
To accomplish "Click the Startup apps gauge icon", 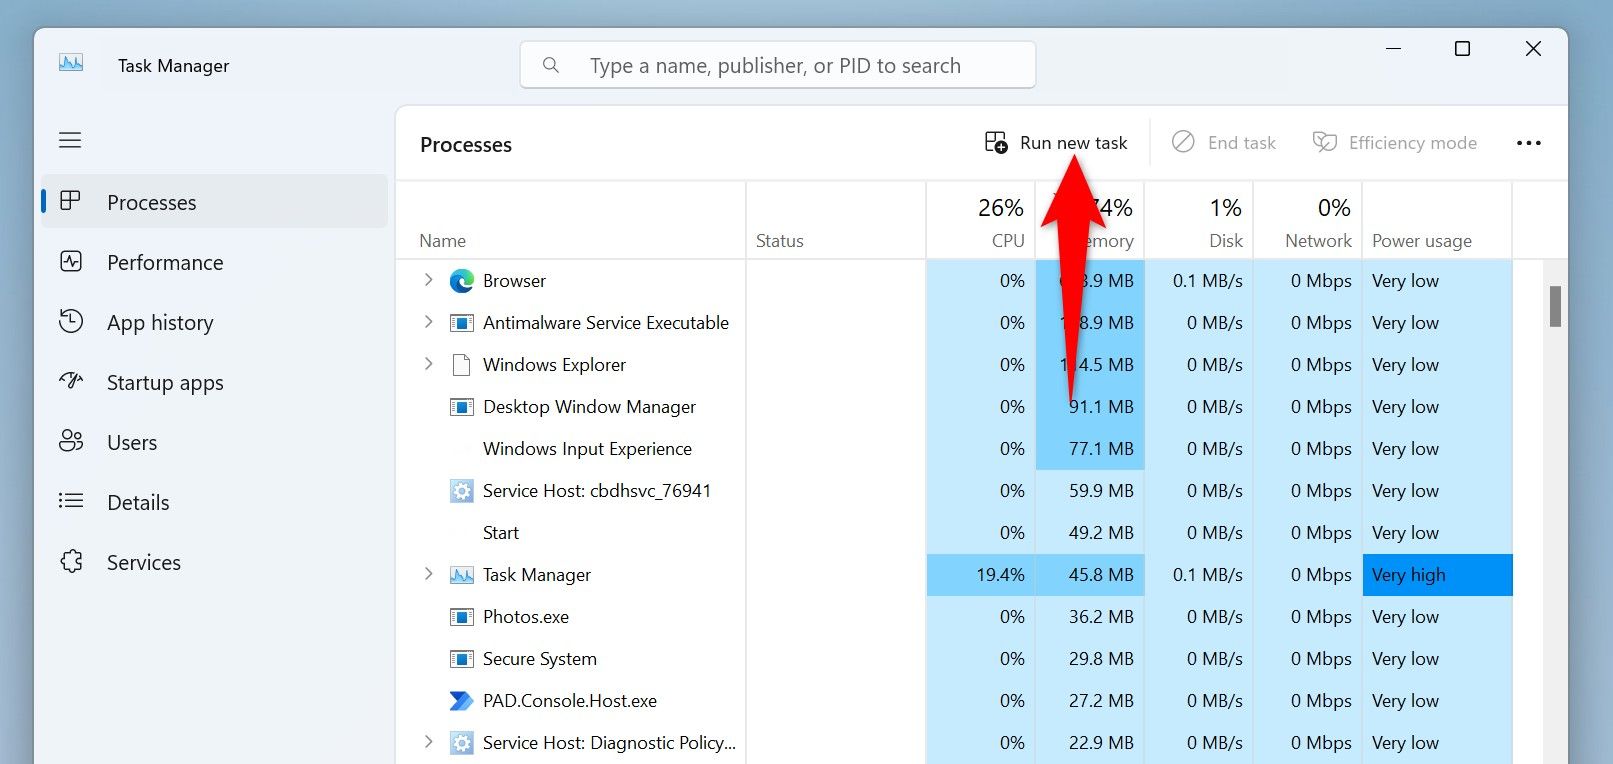I will pos(71,382).
